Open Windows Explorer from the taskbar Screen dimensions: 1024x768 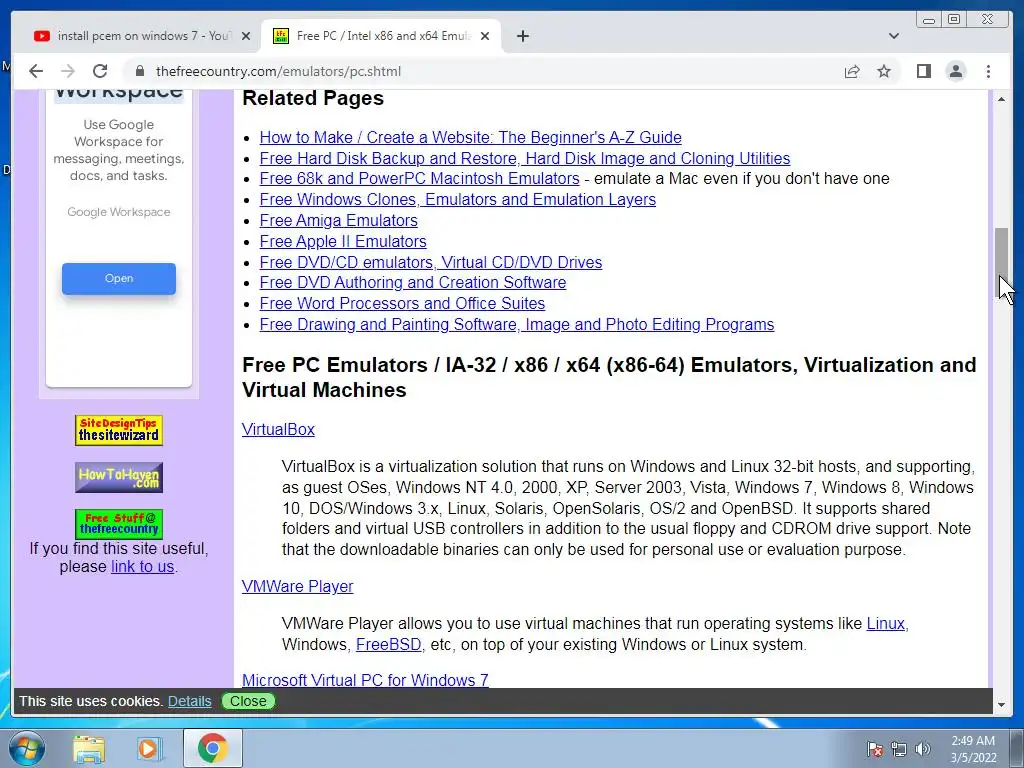(x=89, y=748)
